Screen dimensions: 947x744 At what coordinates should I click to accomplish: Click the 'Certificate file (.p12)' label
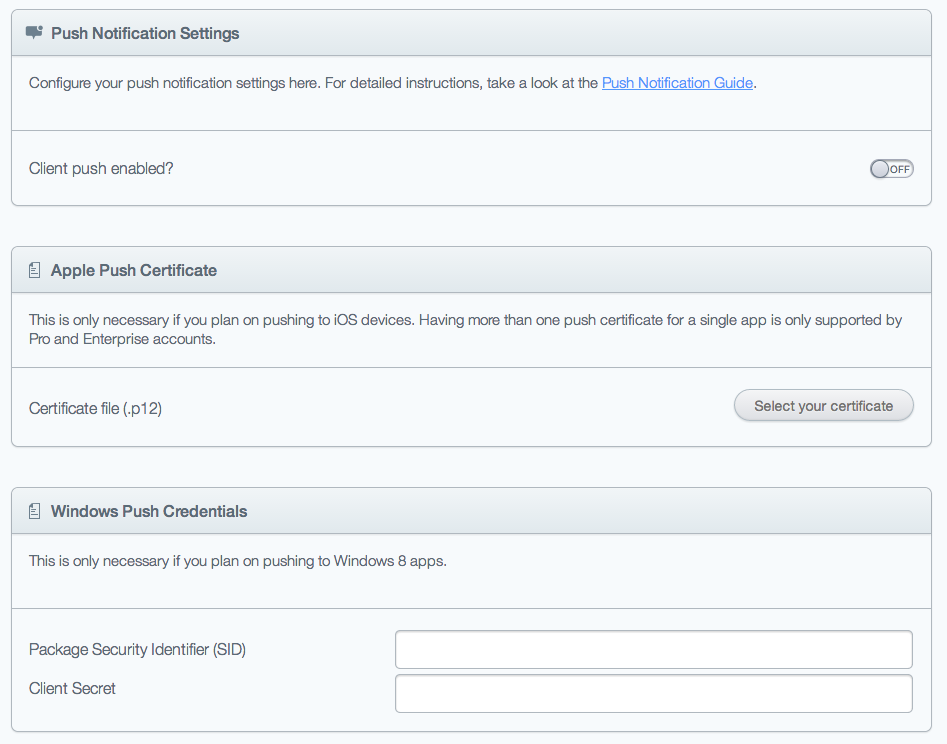(x=95, y=408)
